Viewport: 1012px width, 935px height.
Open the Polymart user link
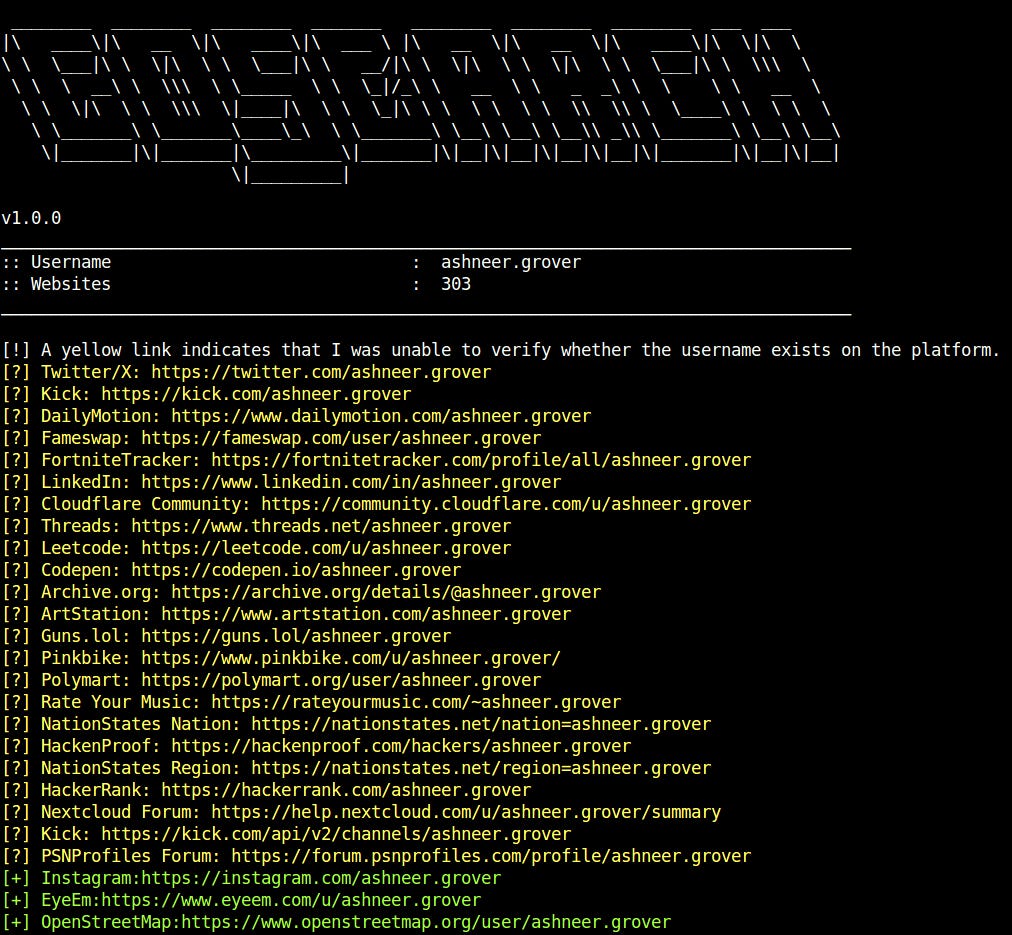click(x=341, y=679)
